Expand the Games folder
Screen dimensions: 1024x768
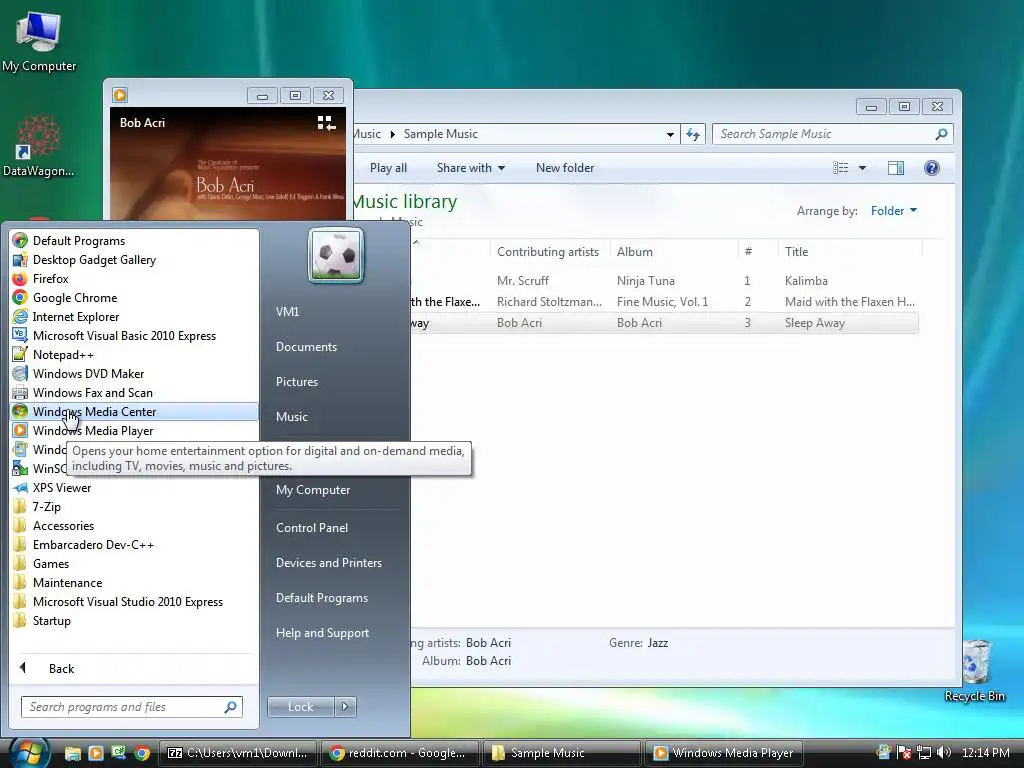coord(134,564)
